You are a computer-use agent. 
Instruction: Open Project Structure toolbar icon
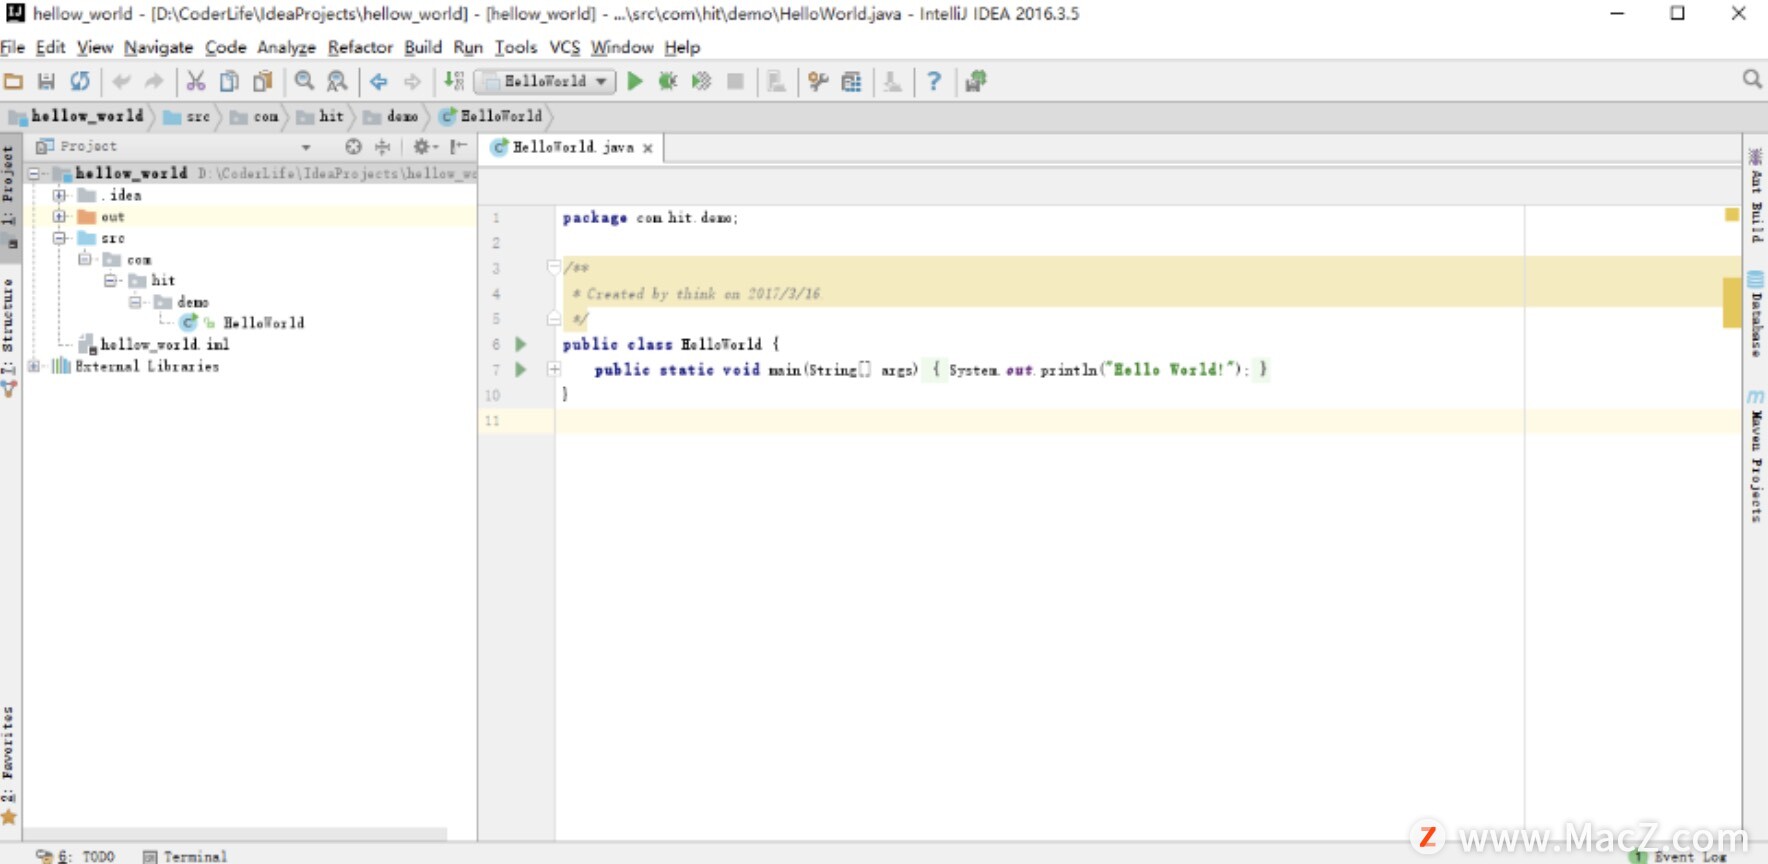tap(851, 82)
